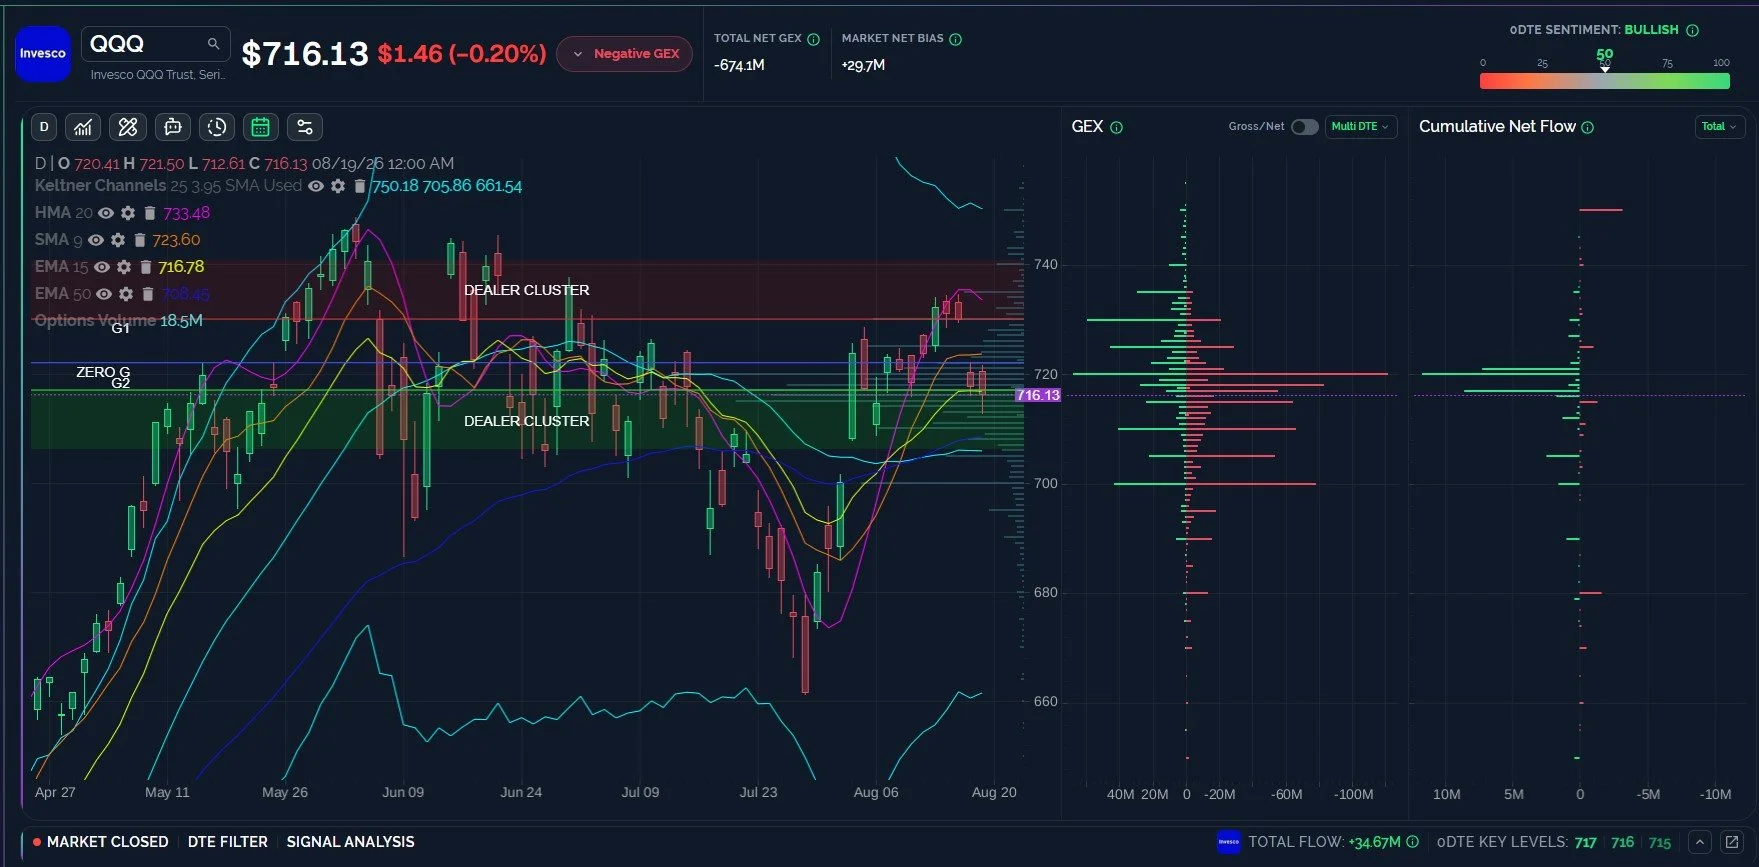Delete the EMA 50 indicator

[x=148, y=294]
